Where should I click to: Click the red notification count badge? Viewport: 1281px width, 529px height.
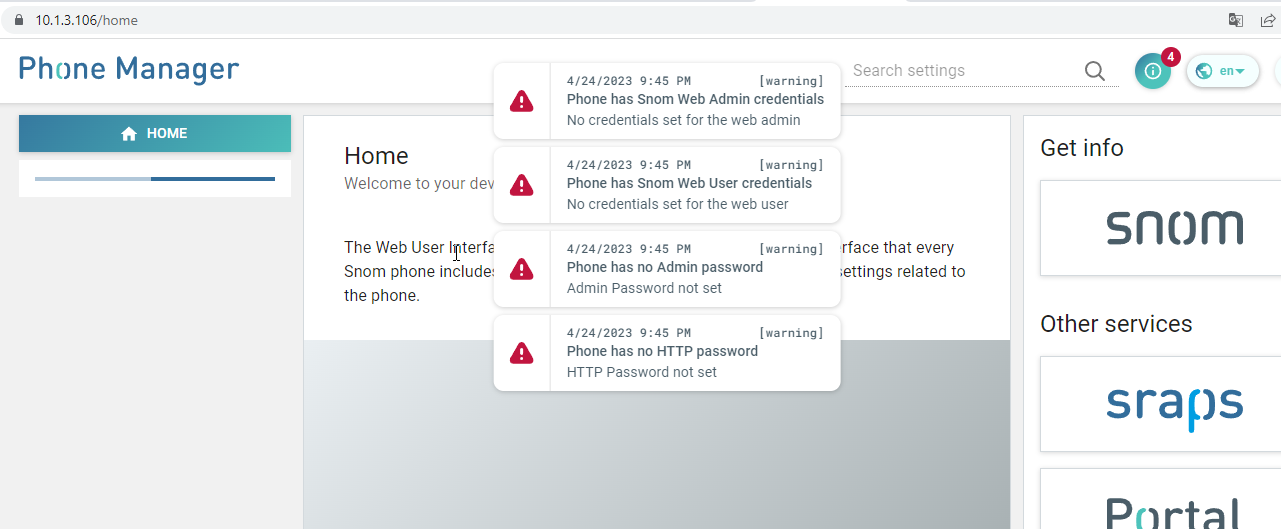coord(1171,57)
